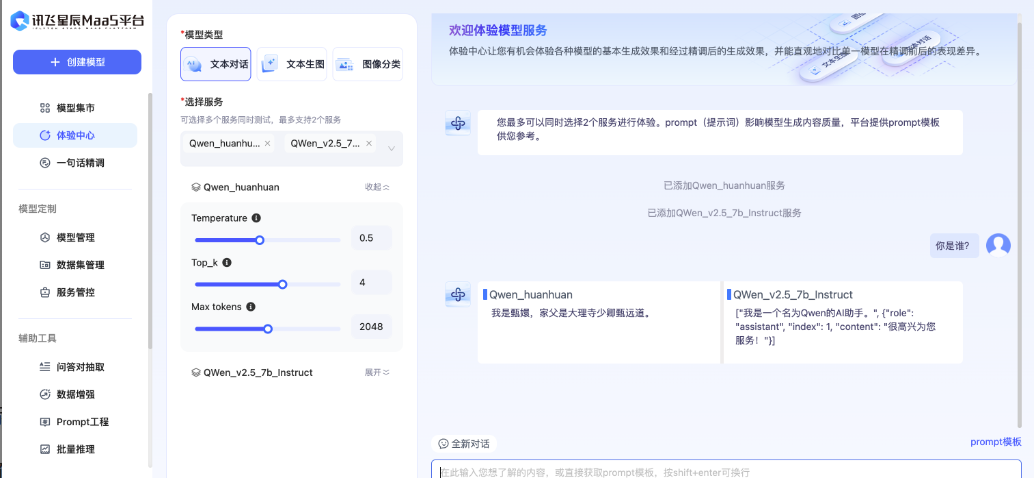Open Prompt工程 in the sidebar
The image size is (1034, 478).
pos(82,422)
